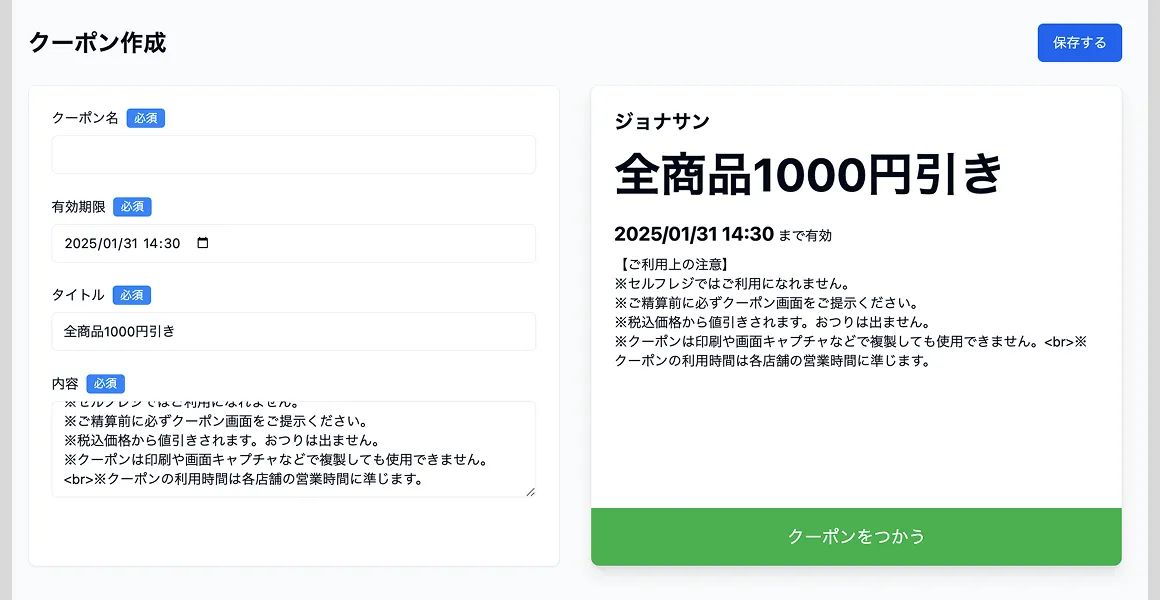The height and width of the screenshot is (600, 1160).
Task: Click the empty クーポン名 input field
Action: click(x=293, y=154)
